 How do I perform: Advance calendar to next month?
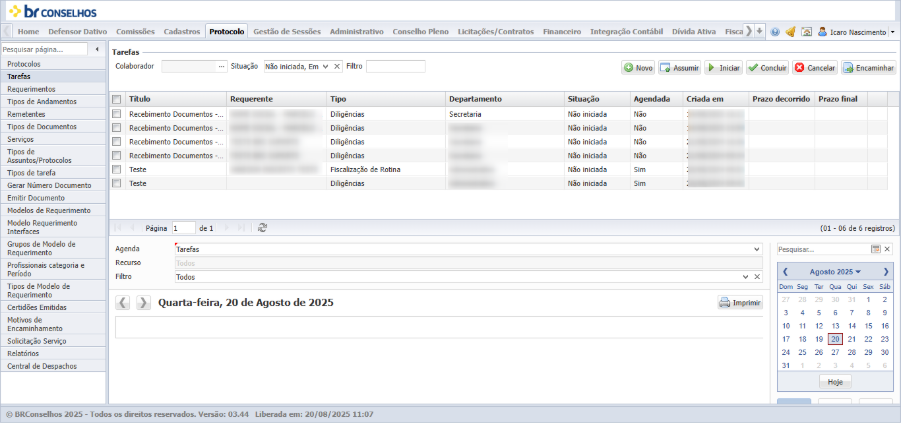pos(885,271)
